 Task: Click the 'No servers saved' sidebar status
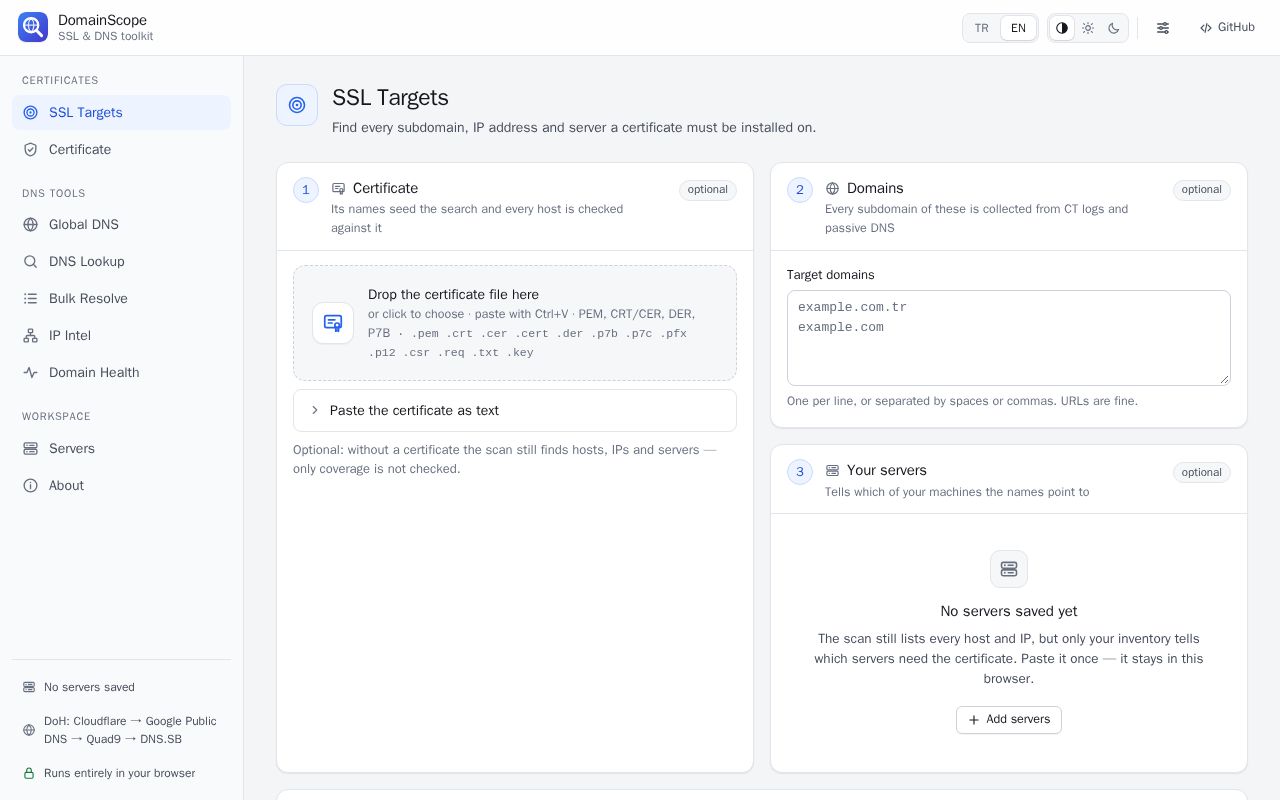[x=89, y=687]
